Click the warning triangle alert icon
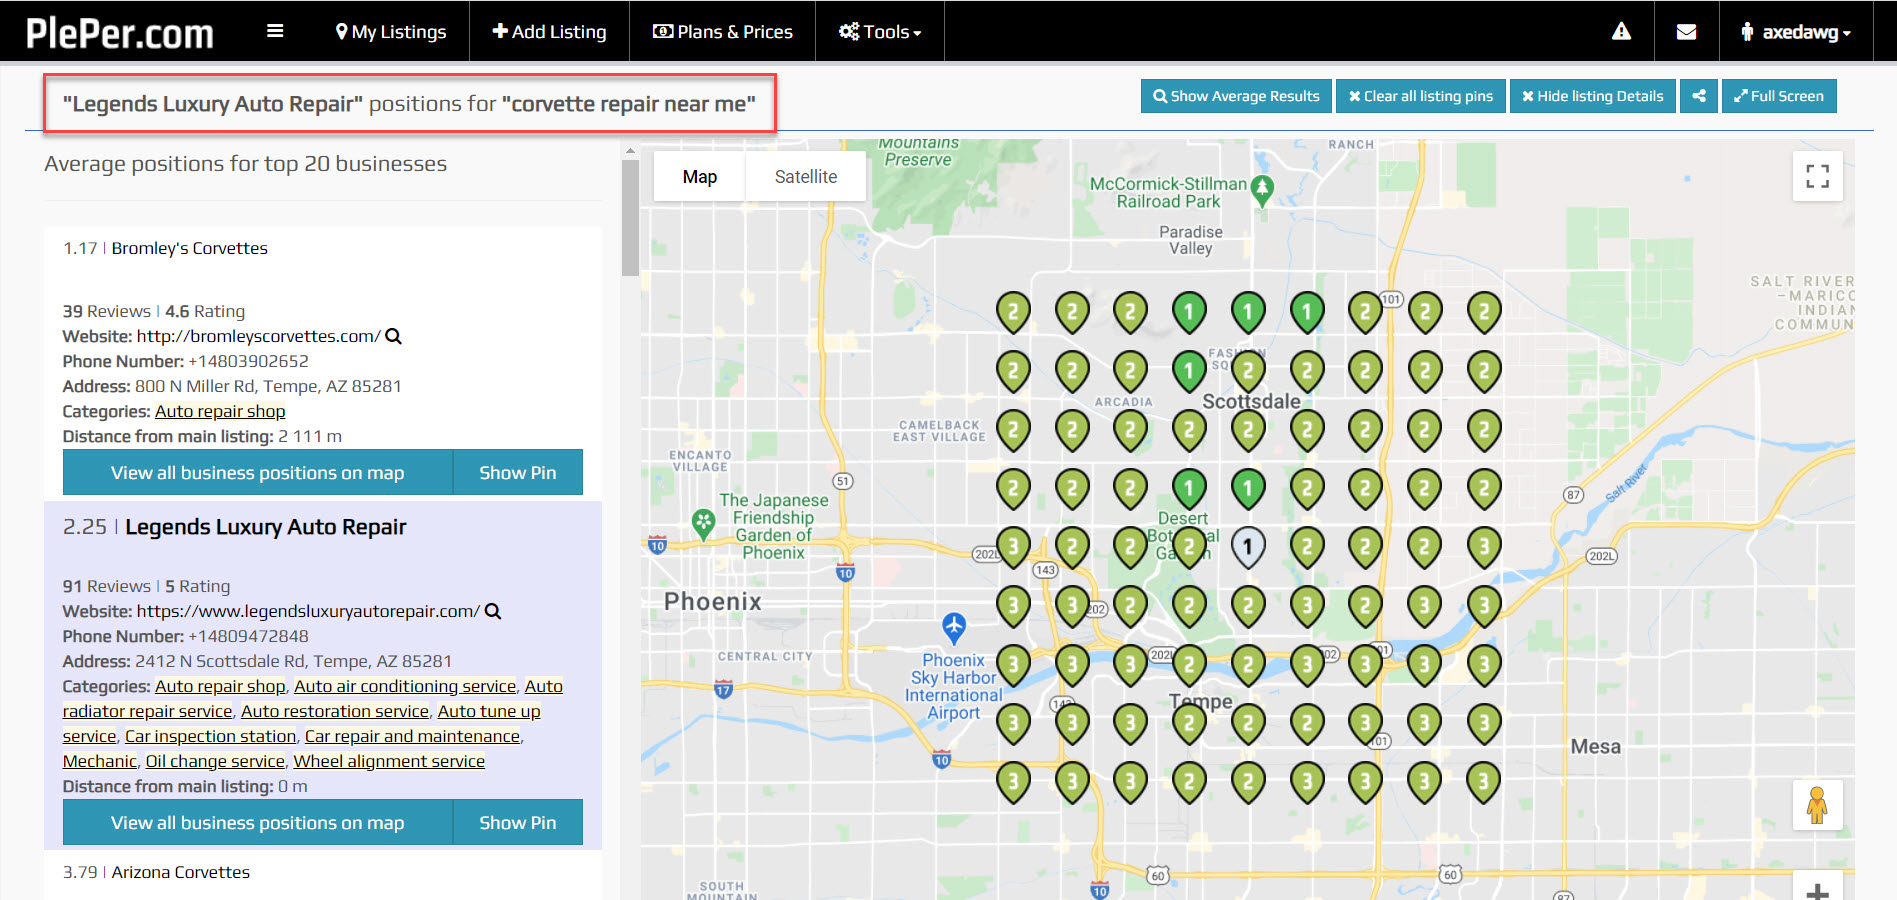1897x900 pixels. pyautogui.click(x=1621, y=32)
